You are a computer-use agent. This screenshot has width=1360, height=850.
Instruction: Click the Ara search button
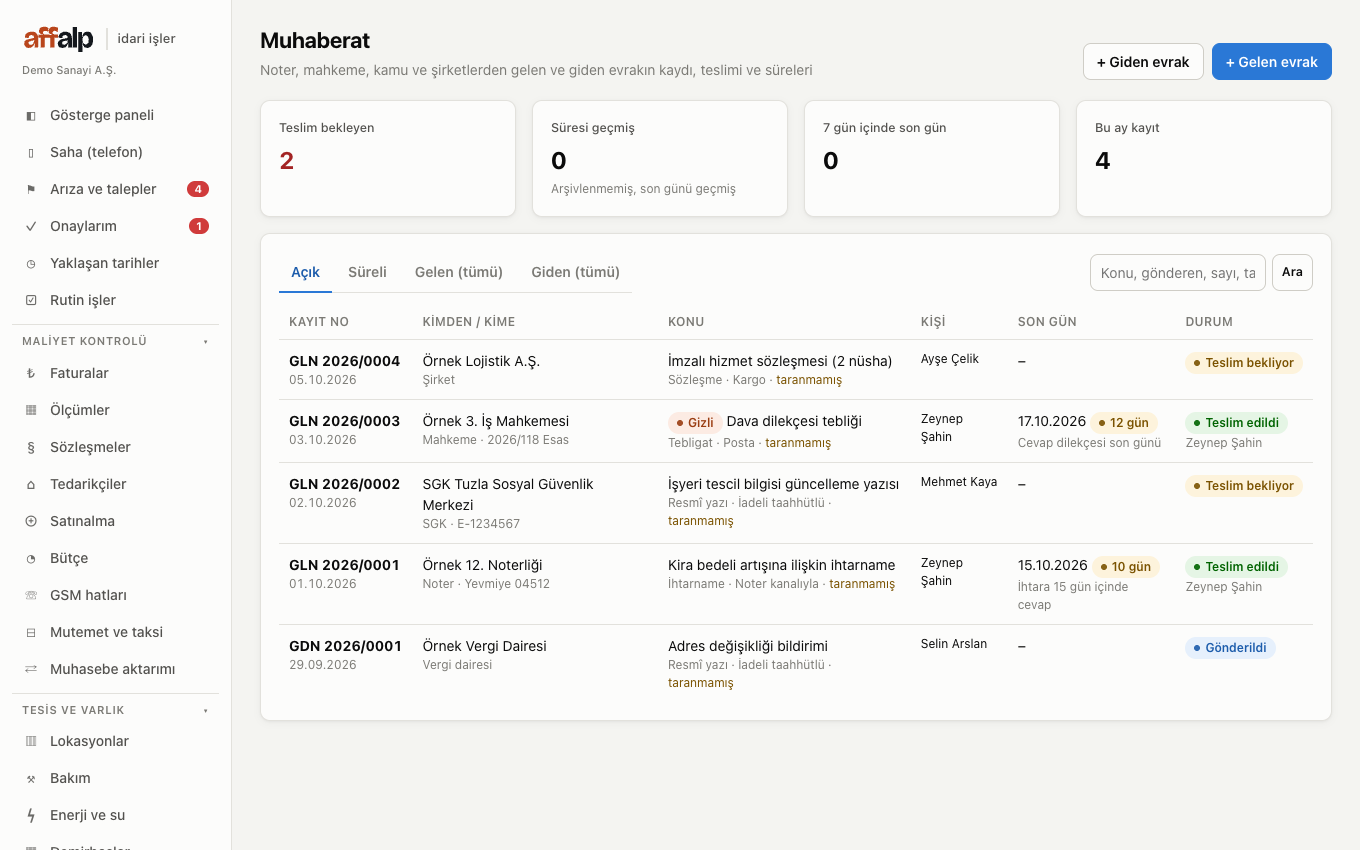point(1292,273)
